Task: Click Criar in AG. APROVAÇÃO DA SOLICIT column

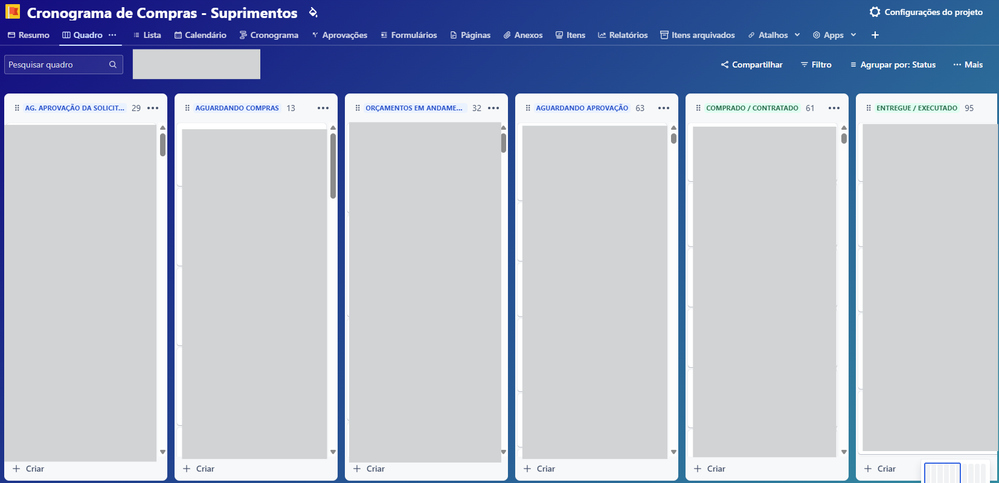Action: tap(28, 468)
